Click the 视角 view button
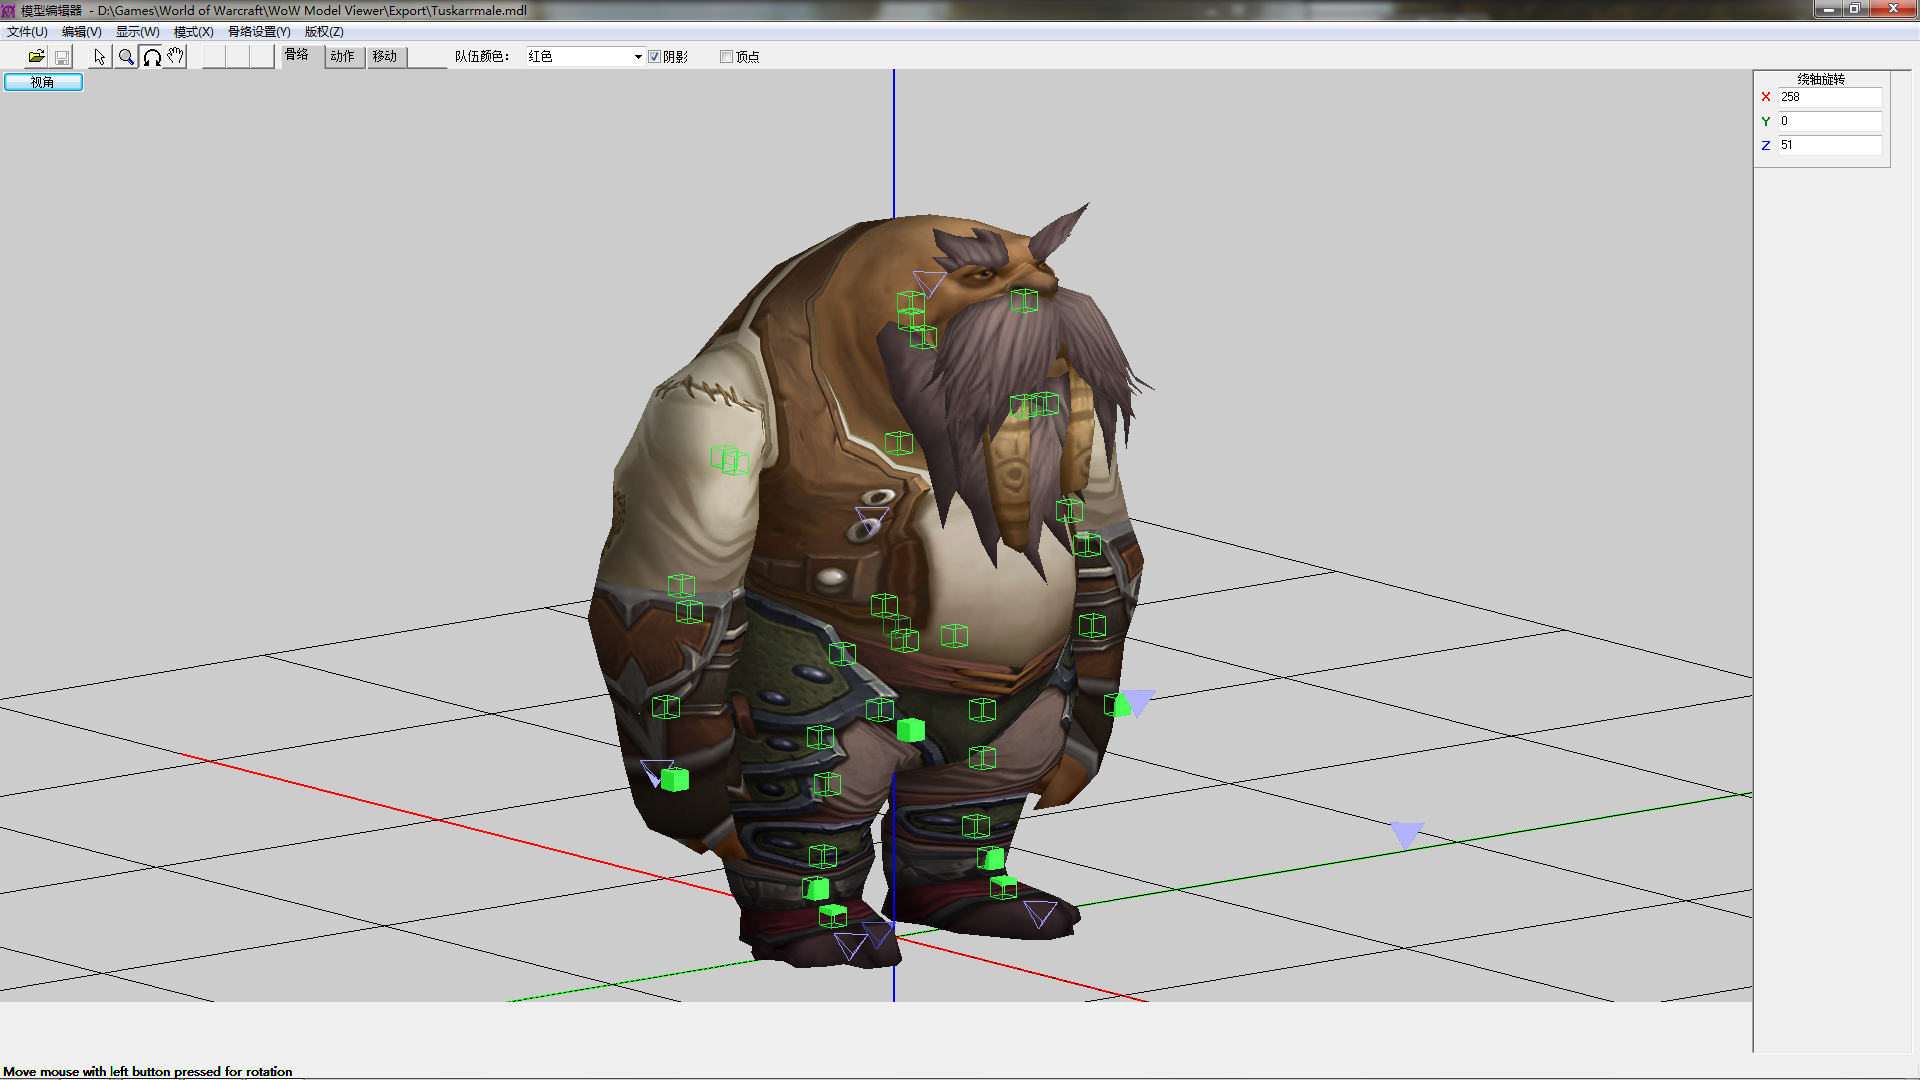The image size is (1920, 1080). 43,82
